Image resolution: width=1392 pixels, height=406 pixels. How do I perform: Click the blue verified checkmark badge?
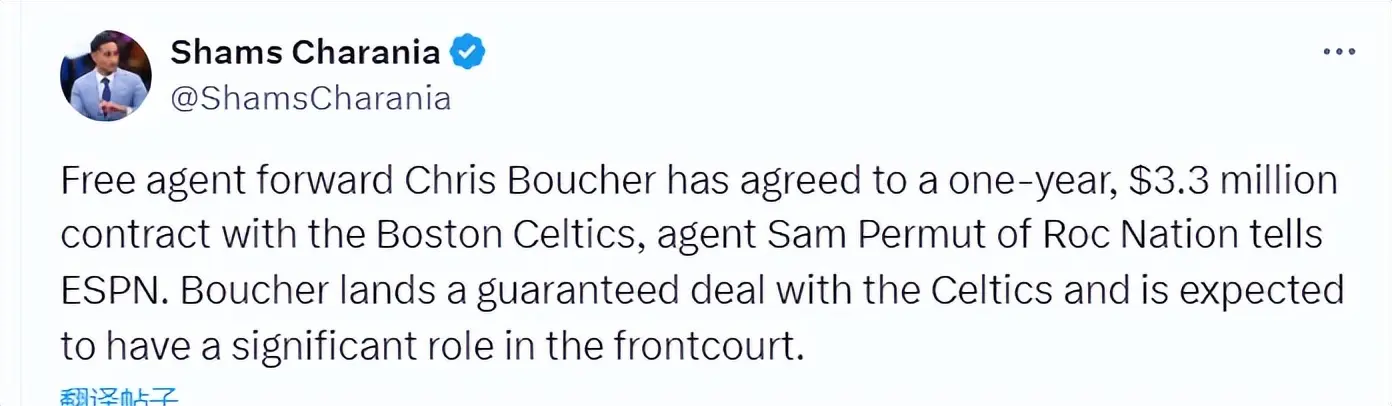[x=466, y=51]
